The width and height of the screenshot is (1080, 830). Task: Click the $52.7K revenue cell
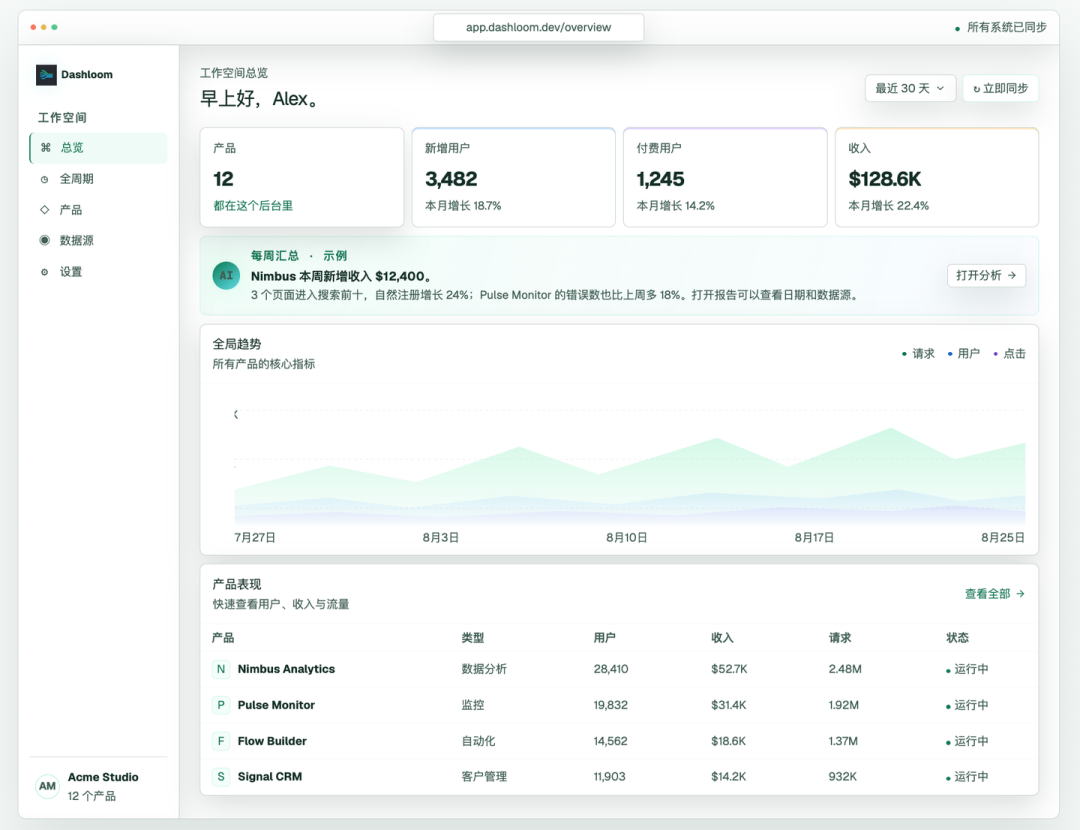[729, 669]
